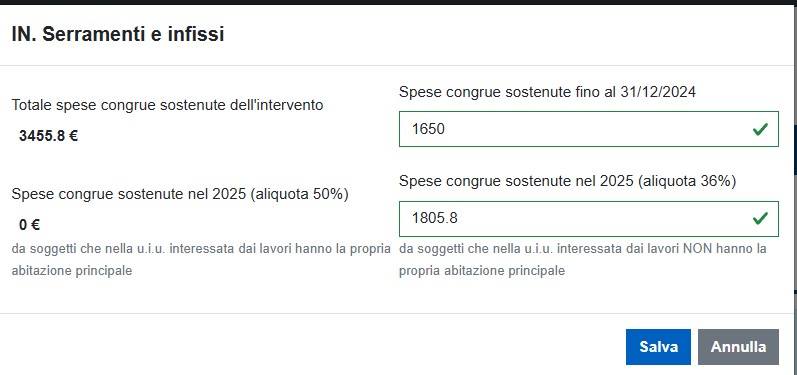The image size is (797, 375).
Task: Click the green checkmark in the 1650 field
Action: (760, 129)
